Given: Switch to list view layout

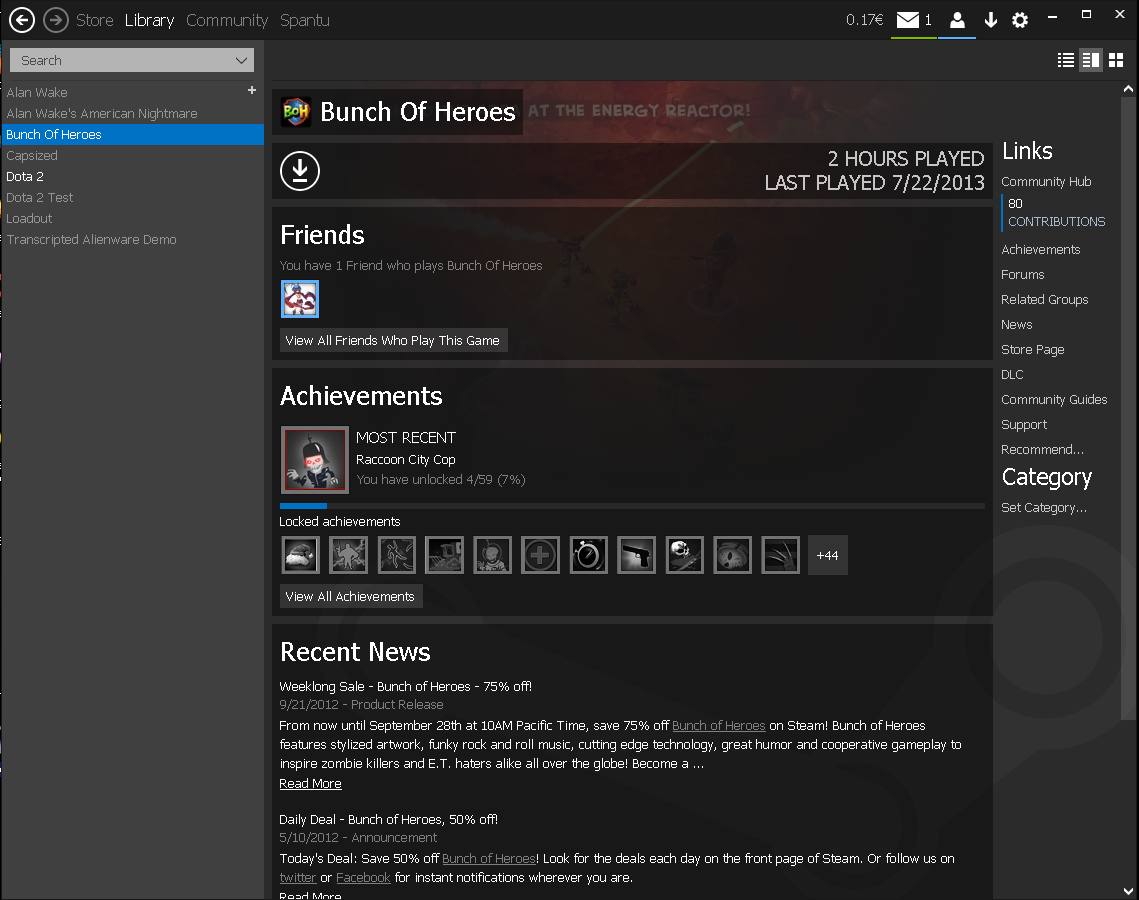Looking at the screenshot, I should coord(1066,60).
